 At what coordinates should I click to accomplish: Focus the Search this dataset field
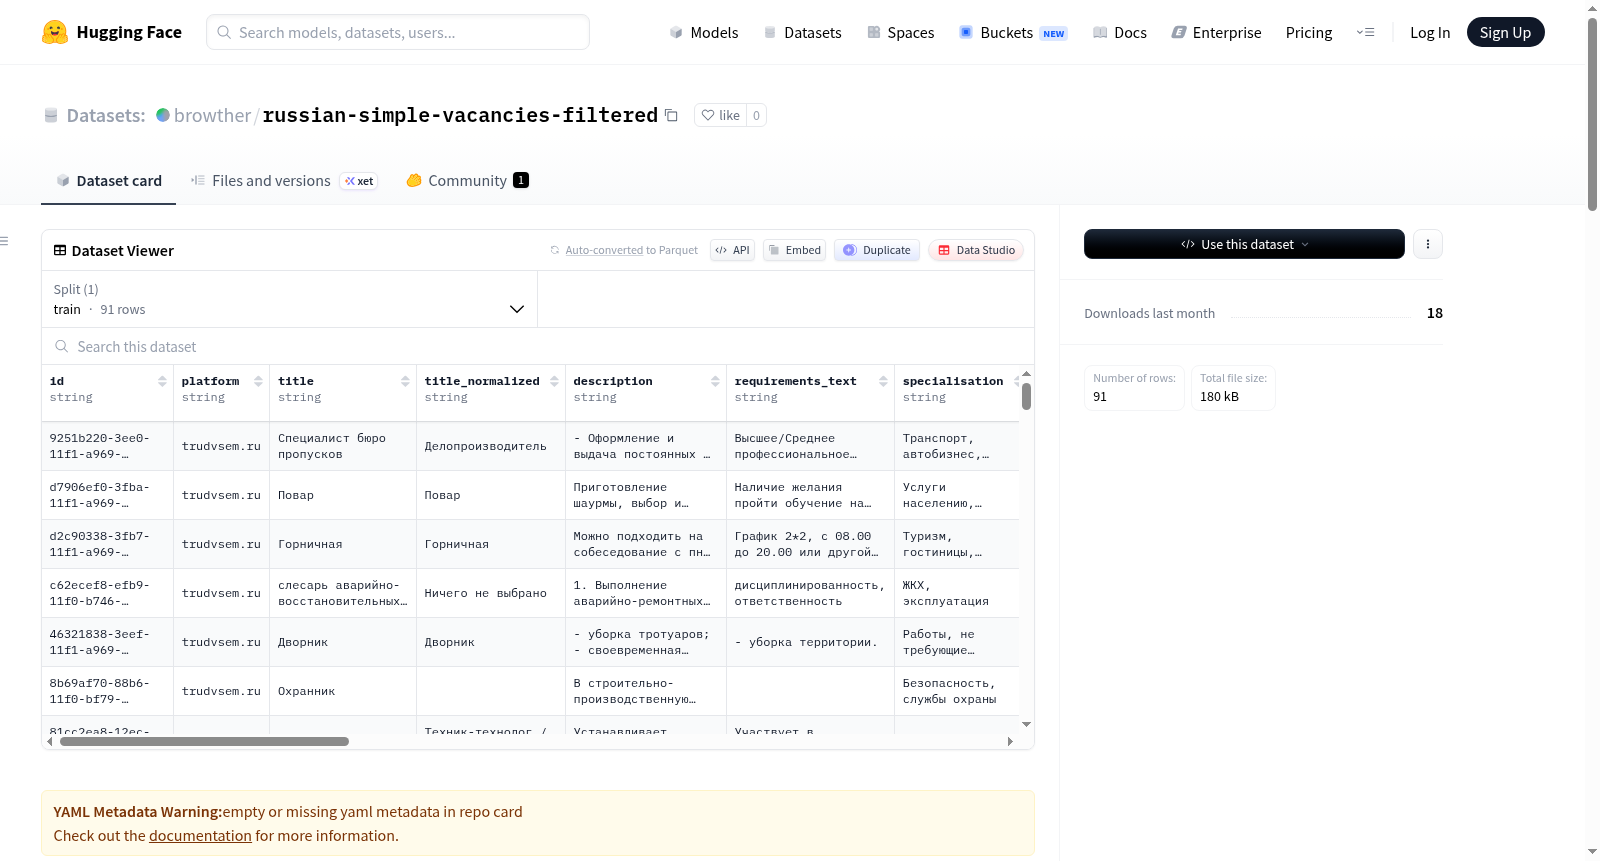click(x=538, y=346)
